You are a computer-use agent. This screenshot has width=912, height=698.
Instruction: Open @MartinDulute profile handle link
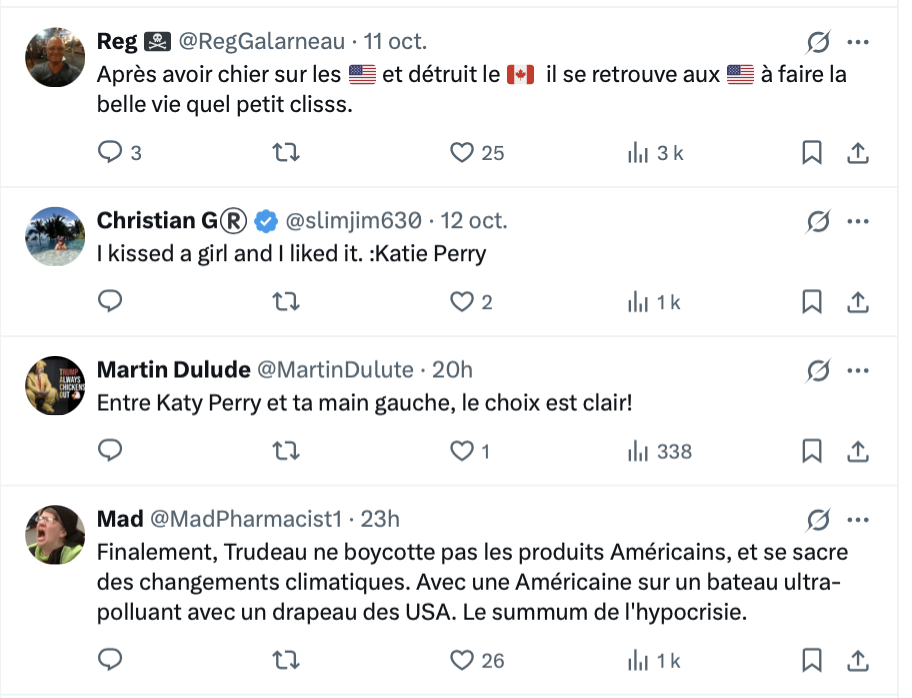coord(335,370)
